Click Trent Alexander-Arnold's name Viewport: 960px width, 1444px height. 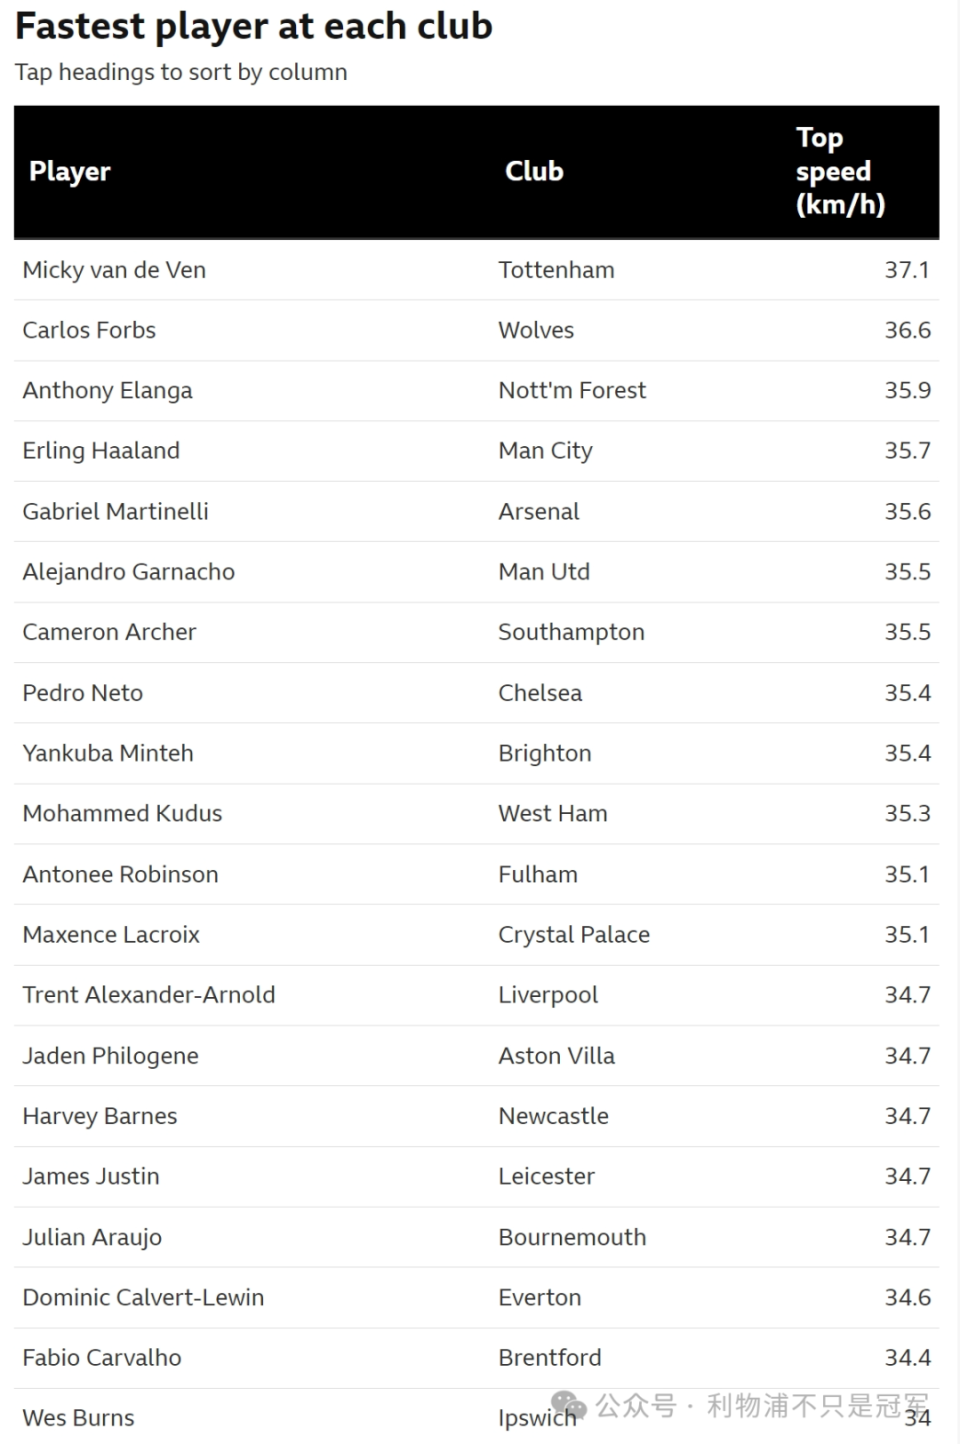[x=149, y=995]
